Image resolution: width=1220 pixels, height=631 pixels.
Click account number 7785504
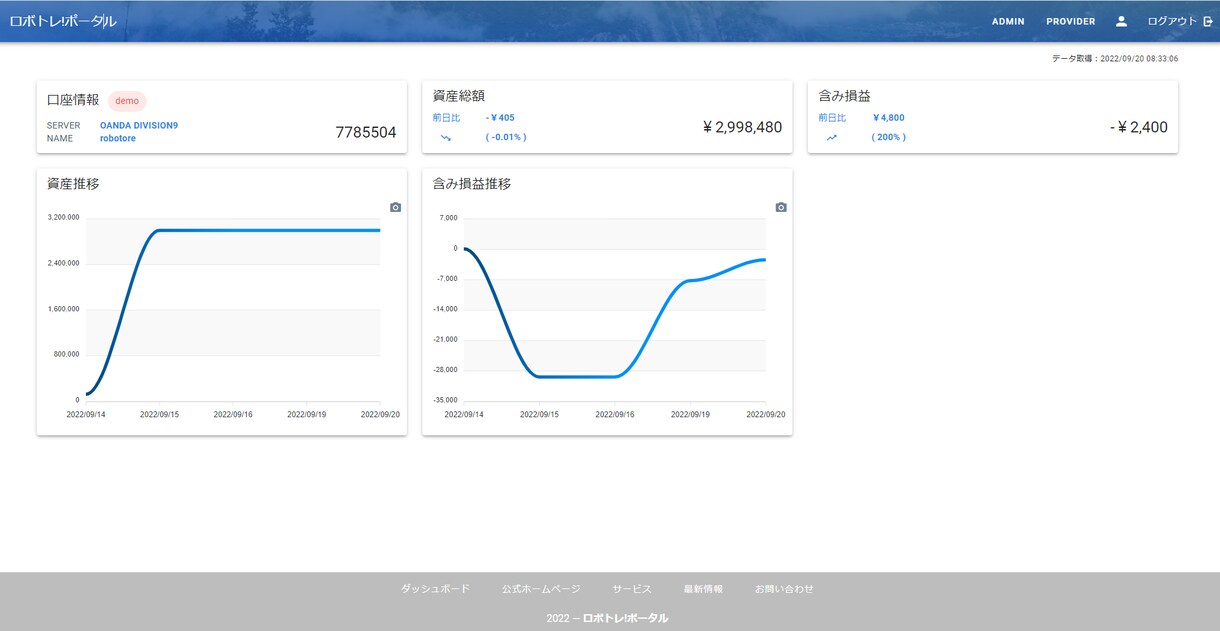(x=366, y=132)
